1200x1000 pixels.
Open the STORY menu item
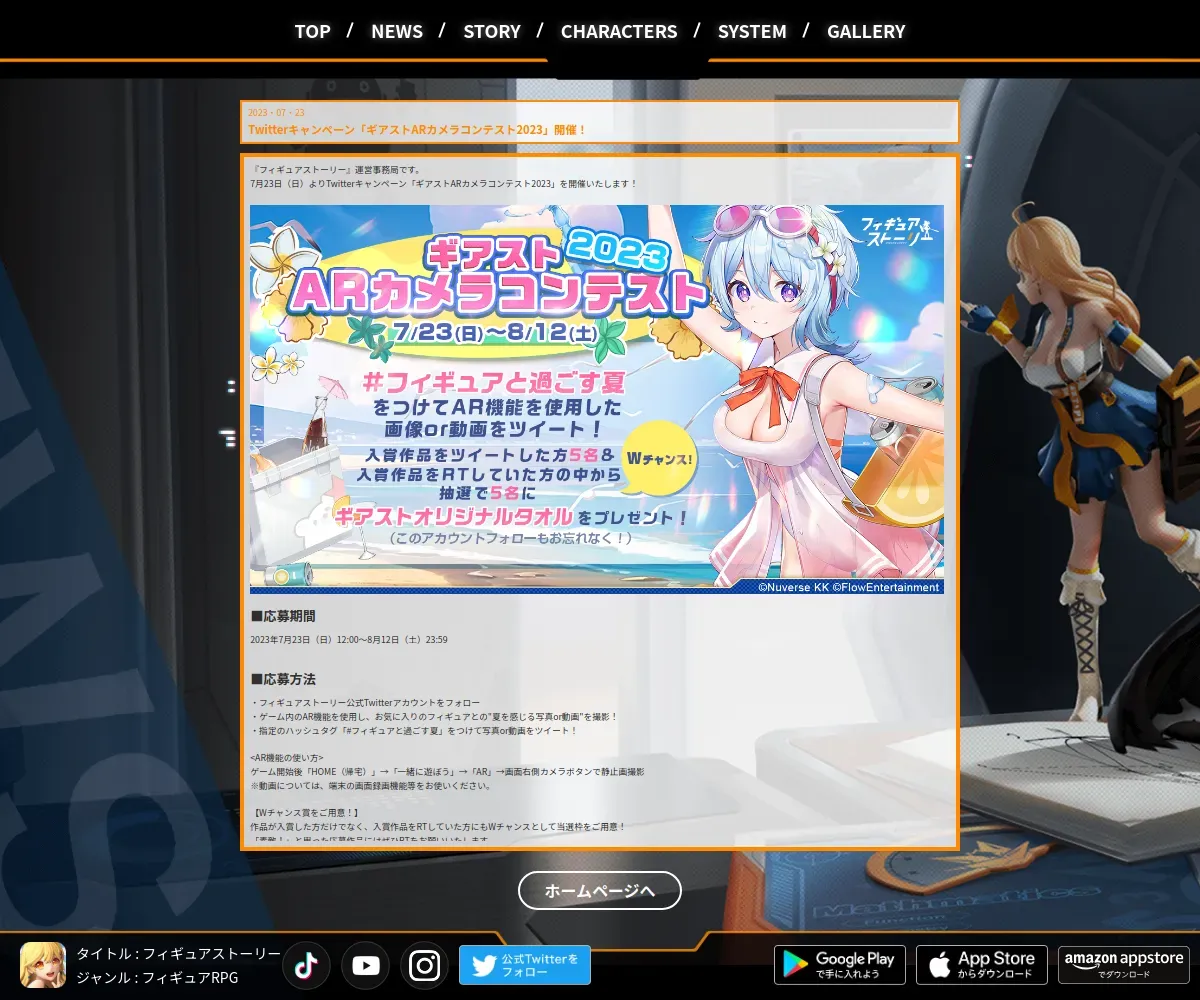pyautogui.click(x=492, y=31)
